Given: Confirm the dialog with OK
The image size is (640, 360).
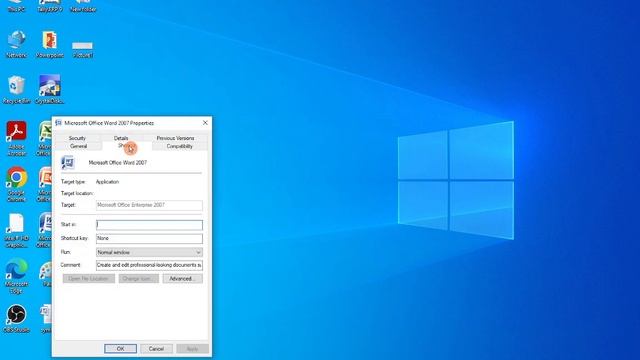Looking at the screenshot, I should point(120,349).
